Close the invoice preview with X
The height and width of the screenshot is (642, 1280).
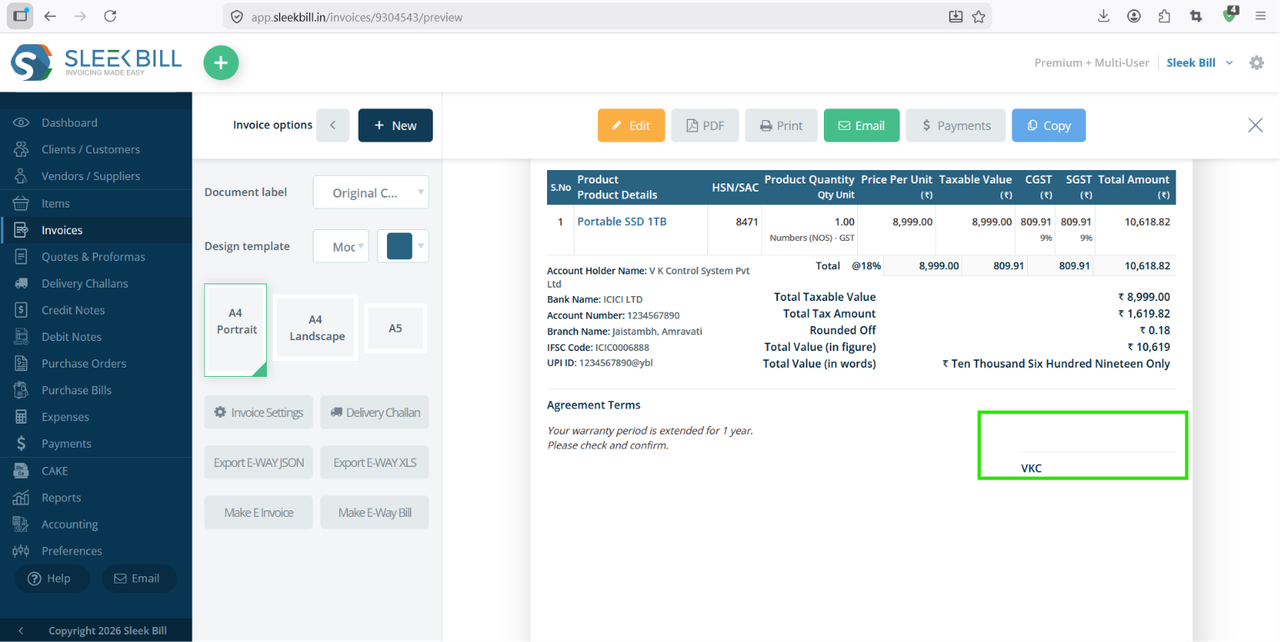pos(1255,125)
